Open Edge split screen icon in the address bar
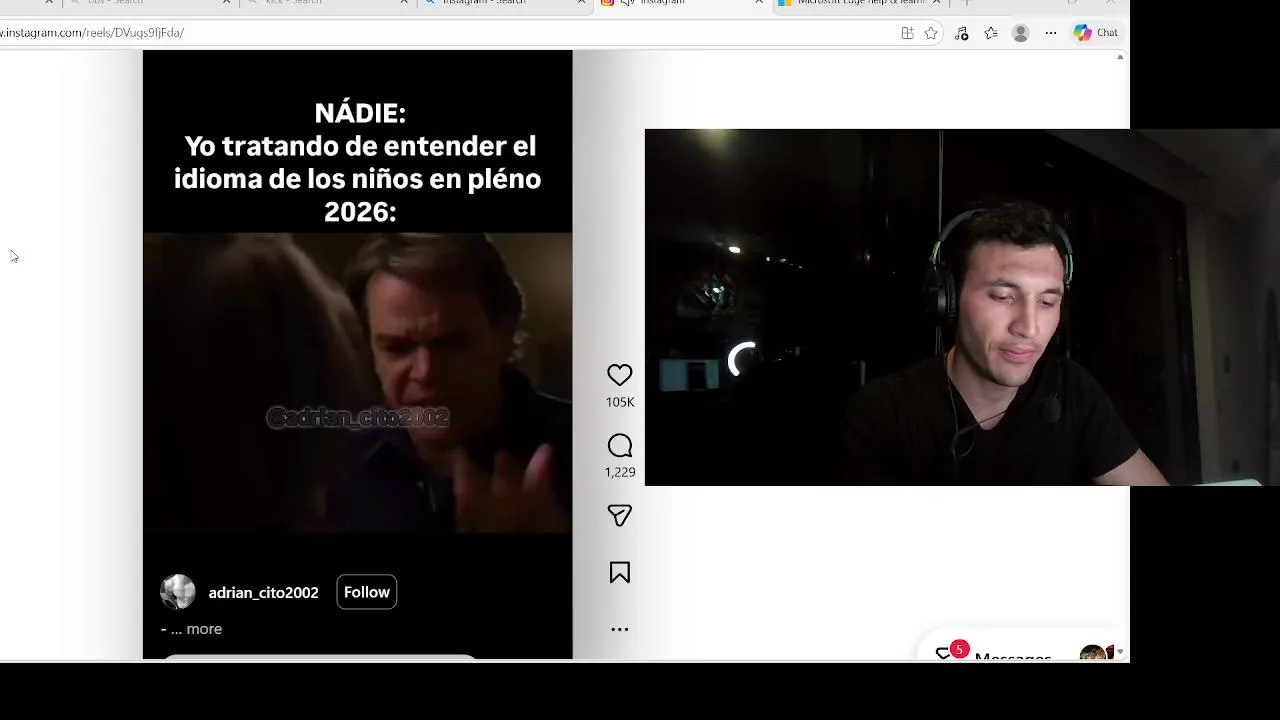The image size is (1280, 720). click(907, 33)
